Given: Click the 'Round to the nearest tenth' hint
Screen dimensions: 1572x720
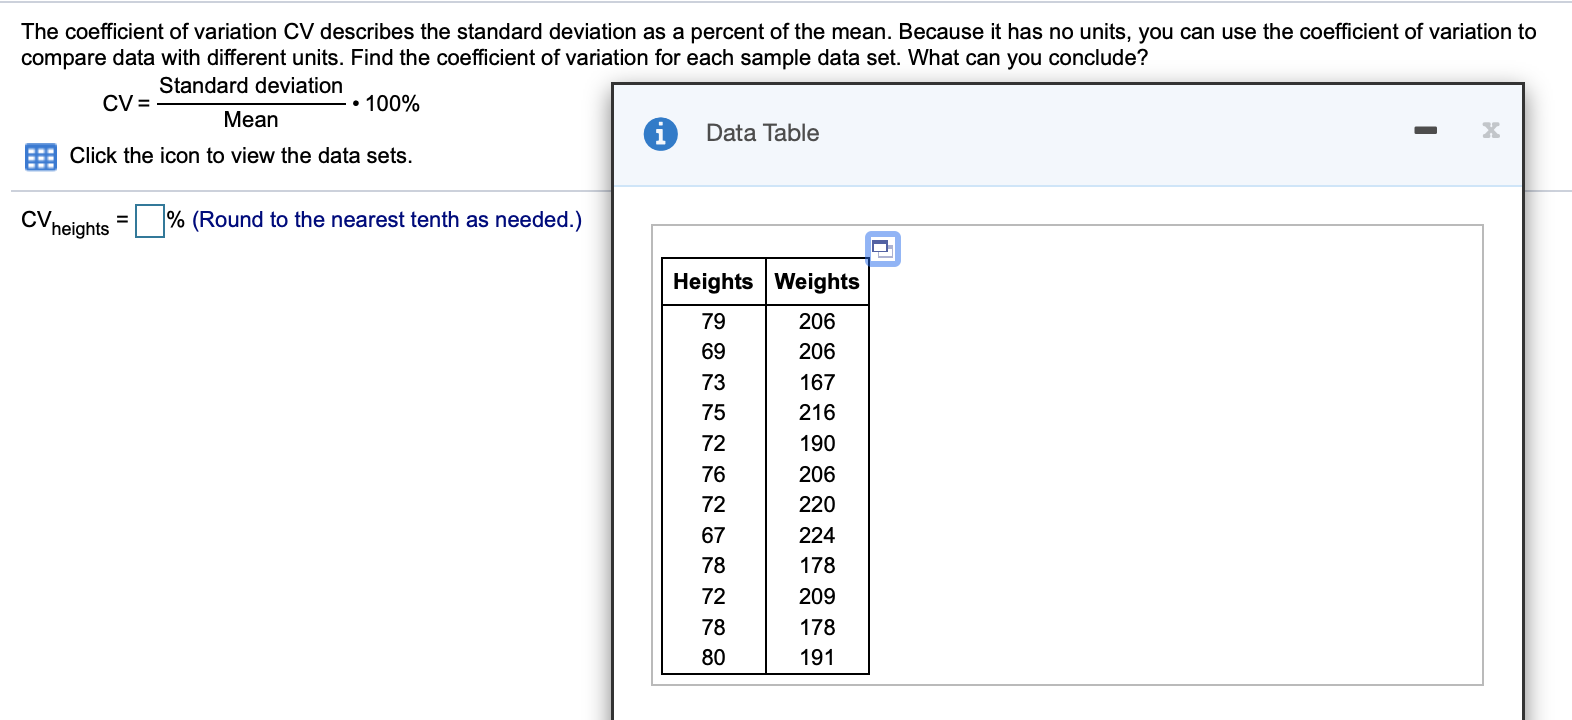Looking at the screenshot, I should click(x=387, y=220).
